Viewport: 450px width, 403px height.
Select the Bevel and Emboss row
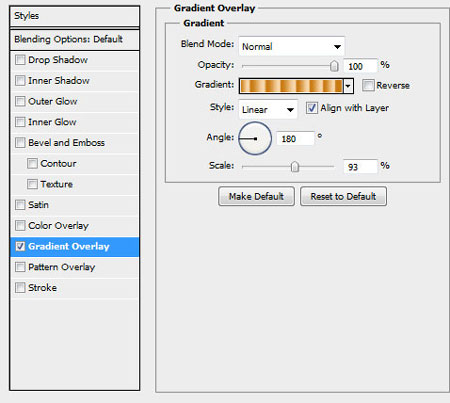point(75,143)
